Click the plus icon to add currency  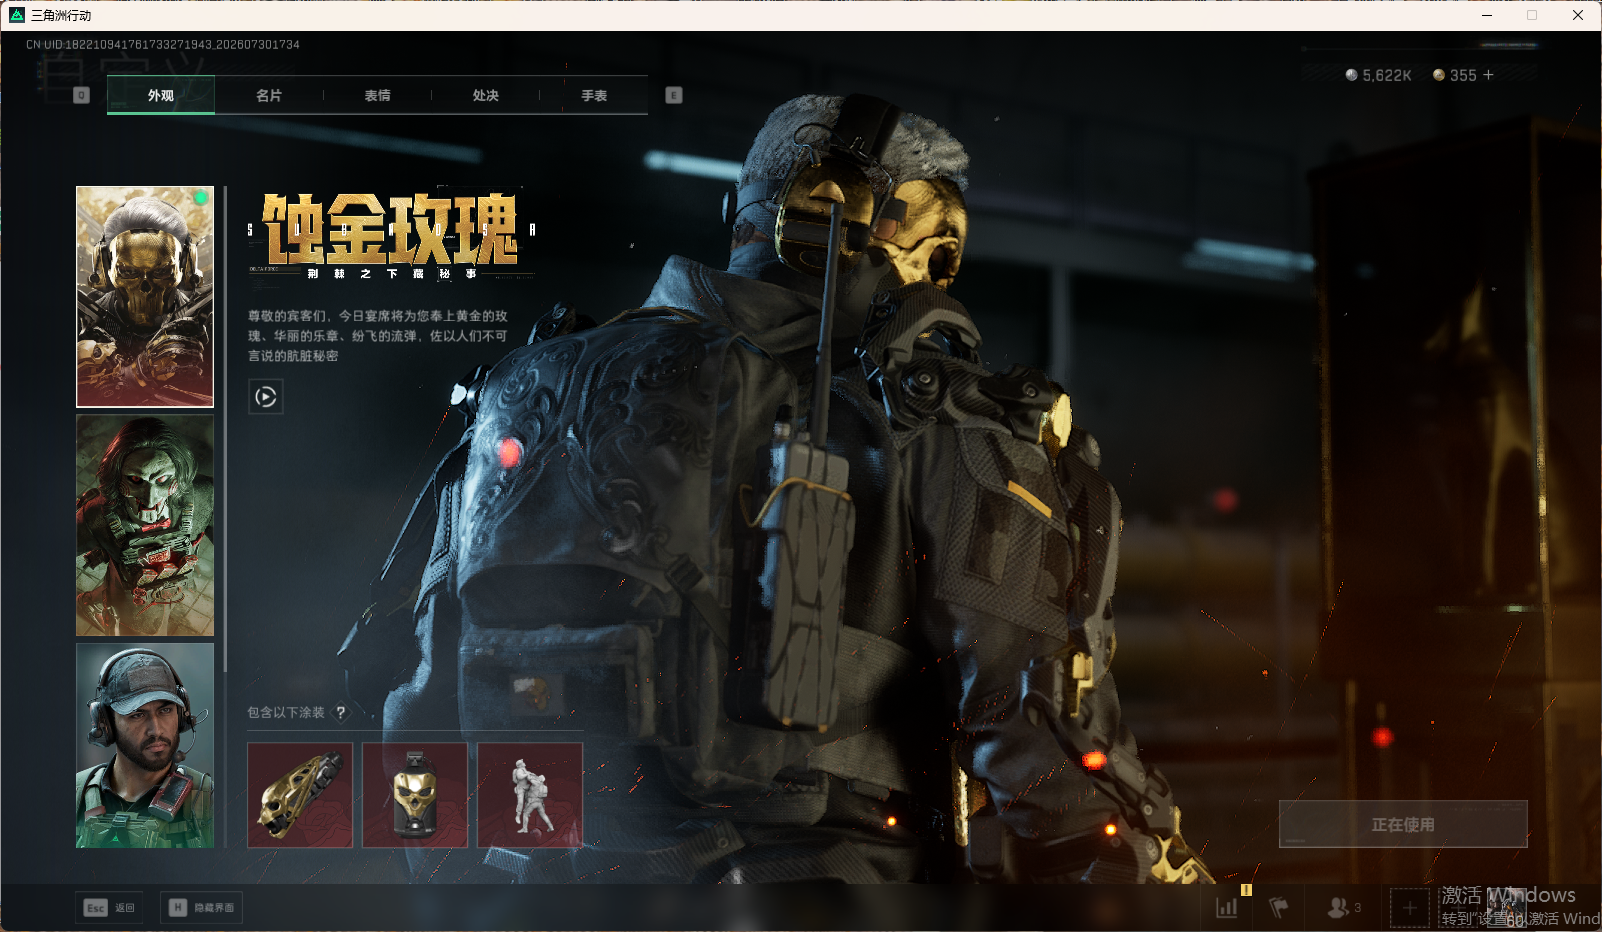(x=1488, y=75)
